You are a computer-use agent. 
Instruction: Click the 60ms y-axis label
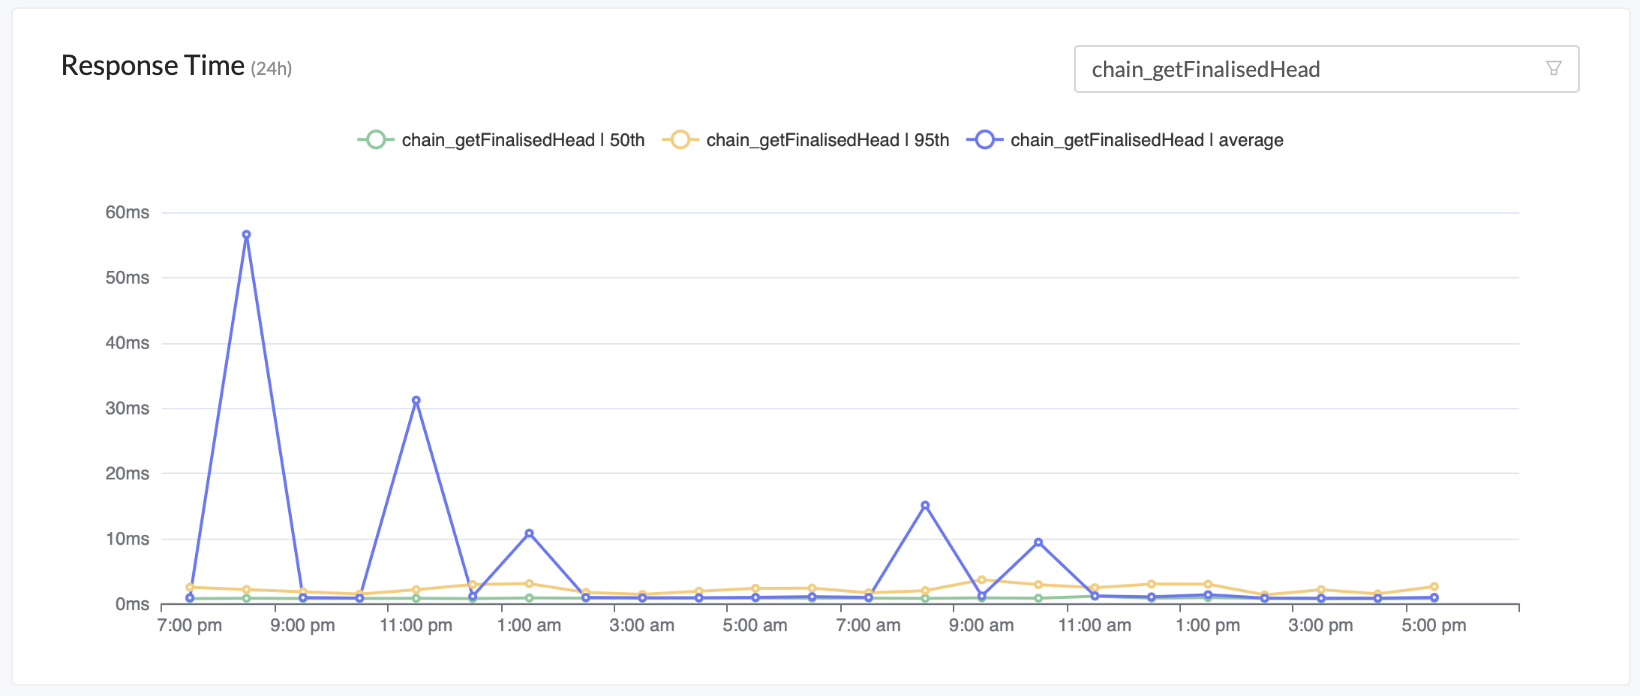(127, 212)
